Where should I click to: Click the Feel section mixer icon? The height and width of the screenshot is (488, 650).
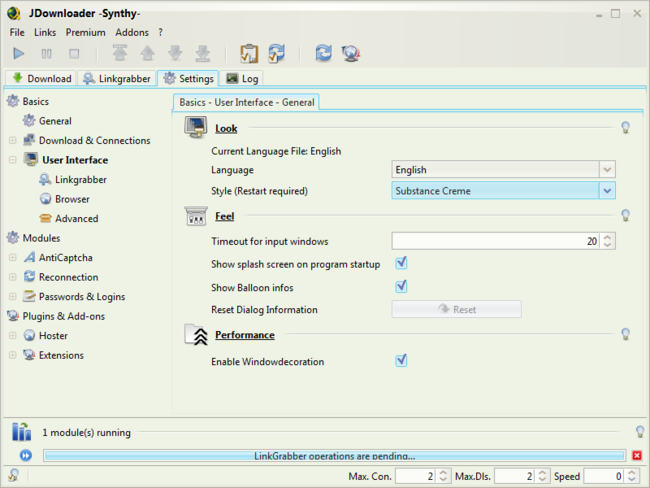196,216
